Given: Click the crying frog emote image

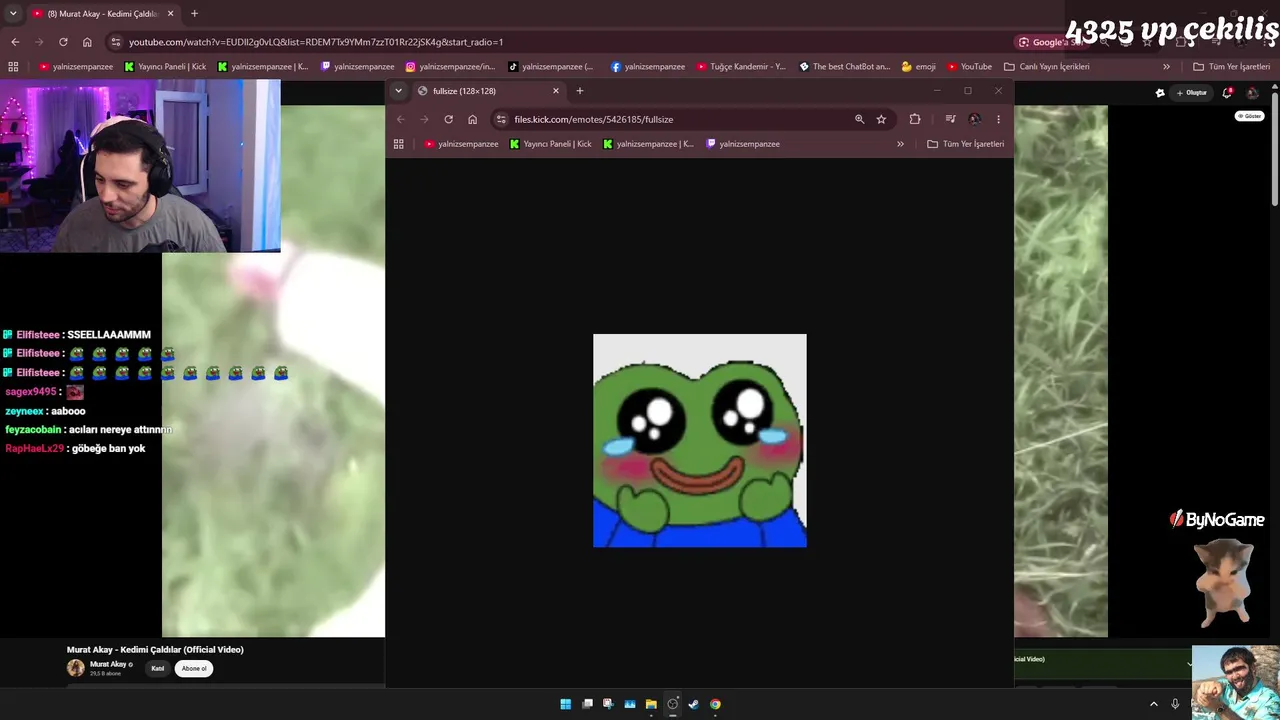Looking at the screenshot, I should coord(700,441).
